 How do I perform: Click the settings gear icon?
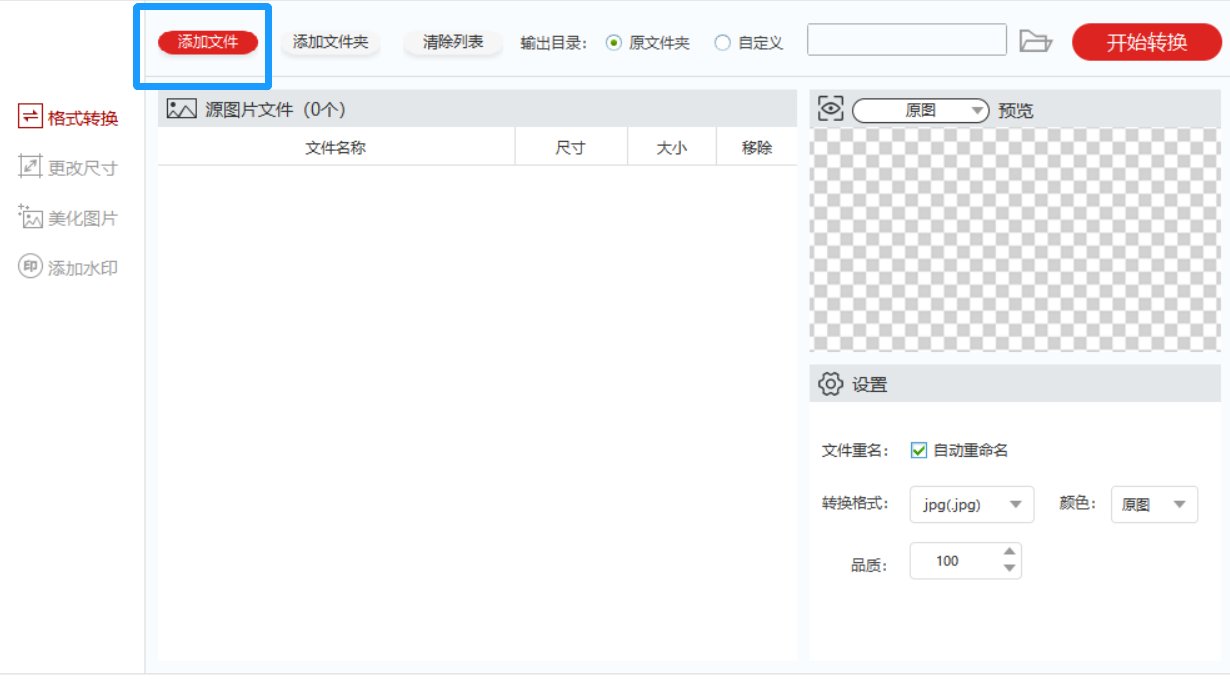[829, 384]
